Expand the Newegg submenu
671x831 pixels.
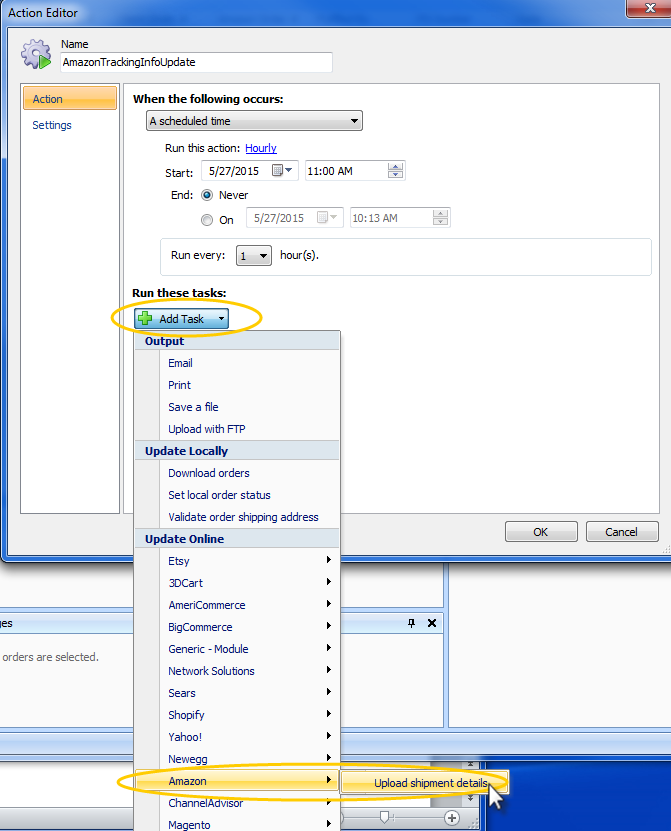[237, 759]
